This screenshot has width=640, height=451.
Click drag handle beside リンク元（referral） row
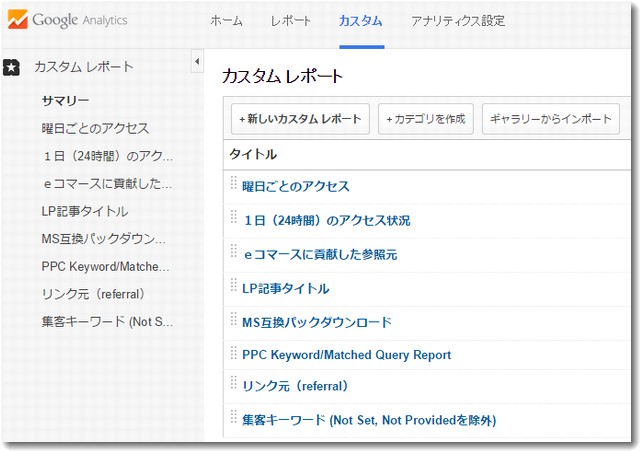click(x=234, y=386)
